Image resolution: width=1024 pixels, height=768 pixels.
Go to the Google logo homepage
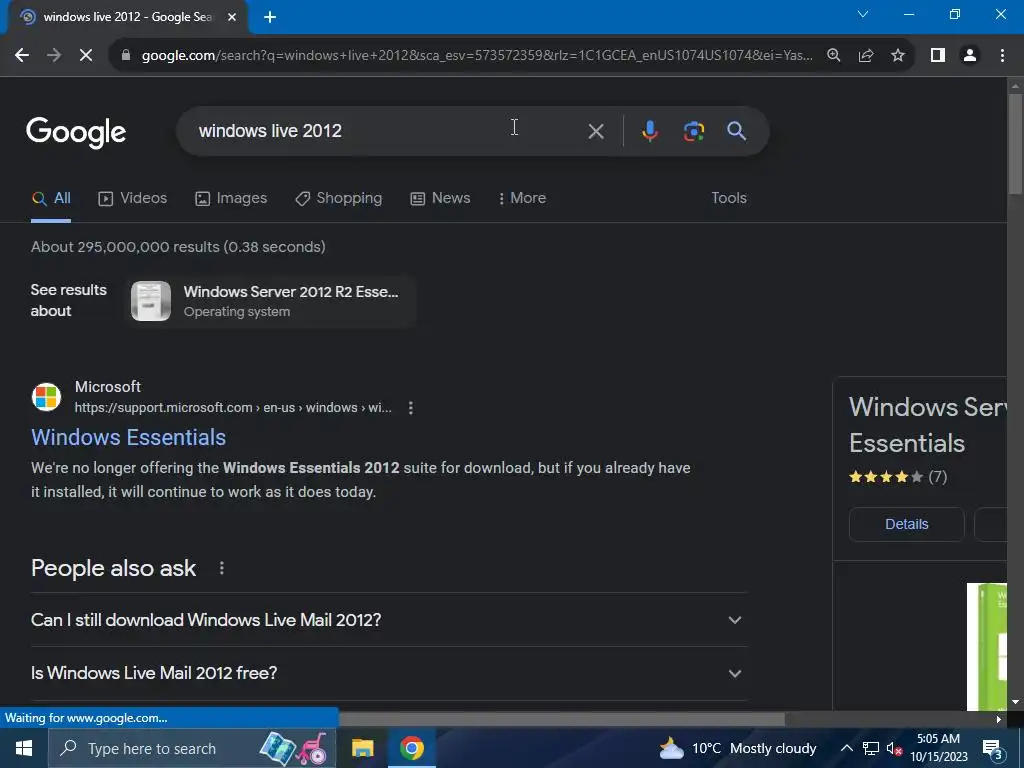point(76,132)
